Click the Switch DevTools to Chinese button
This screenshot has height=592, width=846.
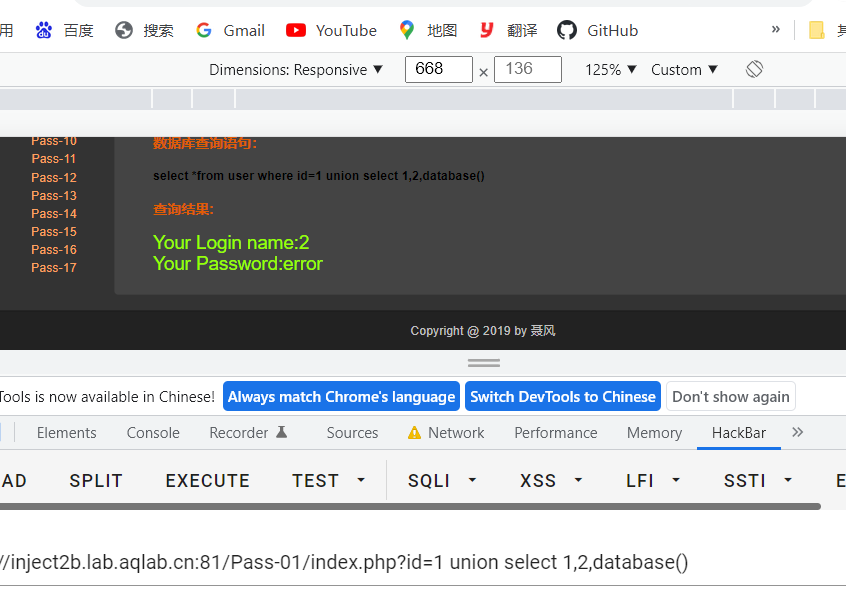click(562, 396)
